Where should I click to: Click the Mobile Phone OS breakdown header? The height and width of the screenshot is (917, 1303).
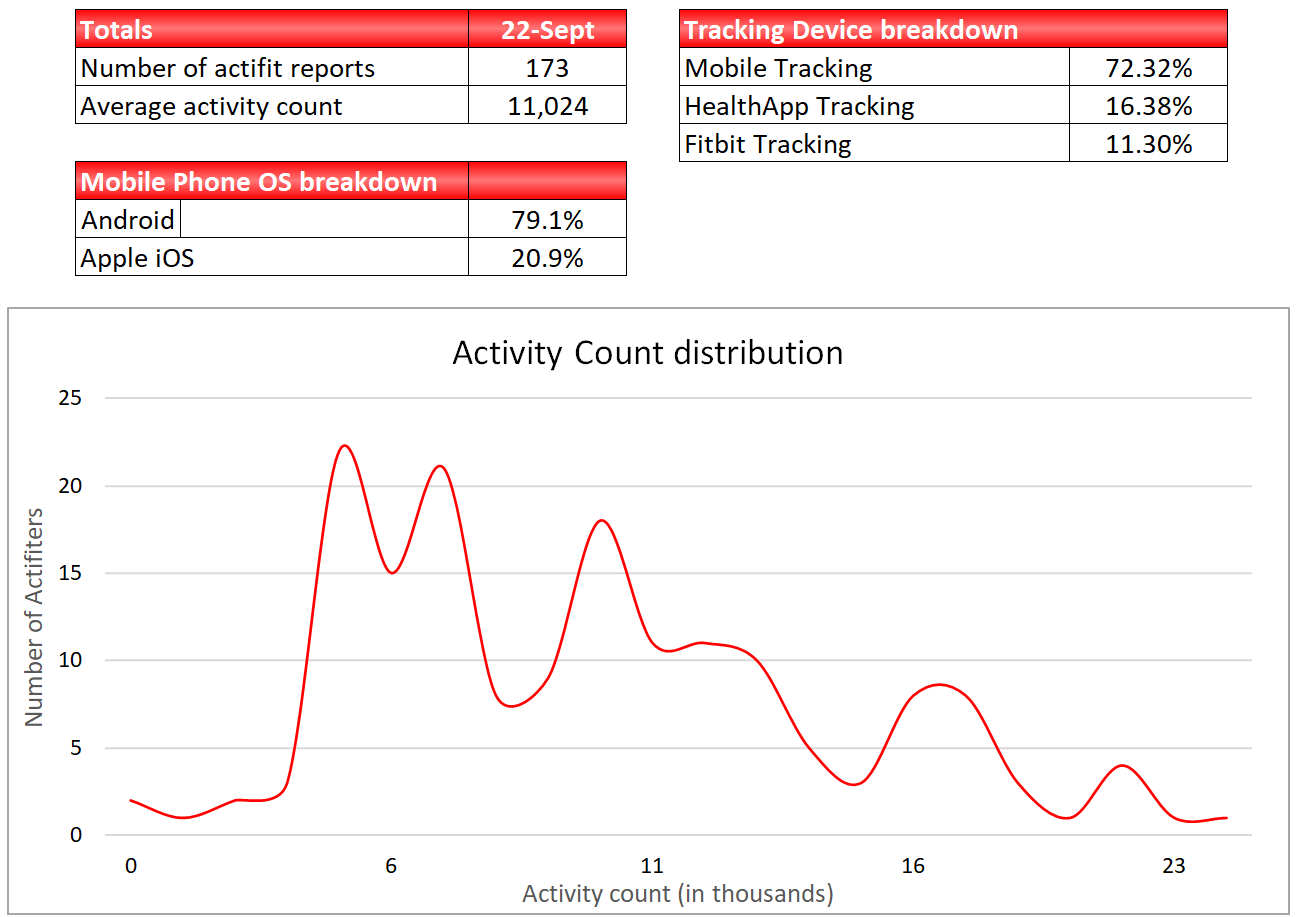272,181
